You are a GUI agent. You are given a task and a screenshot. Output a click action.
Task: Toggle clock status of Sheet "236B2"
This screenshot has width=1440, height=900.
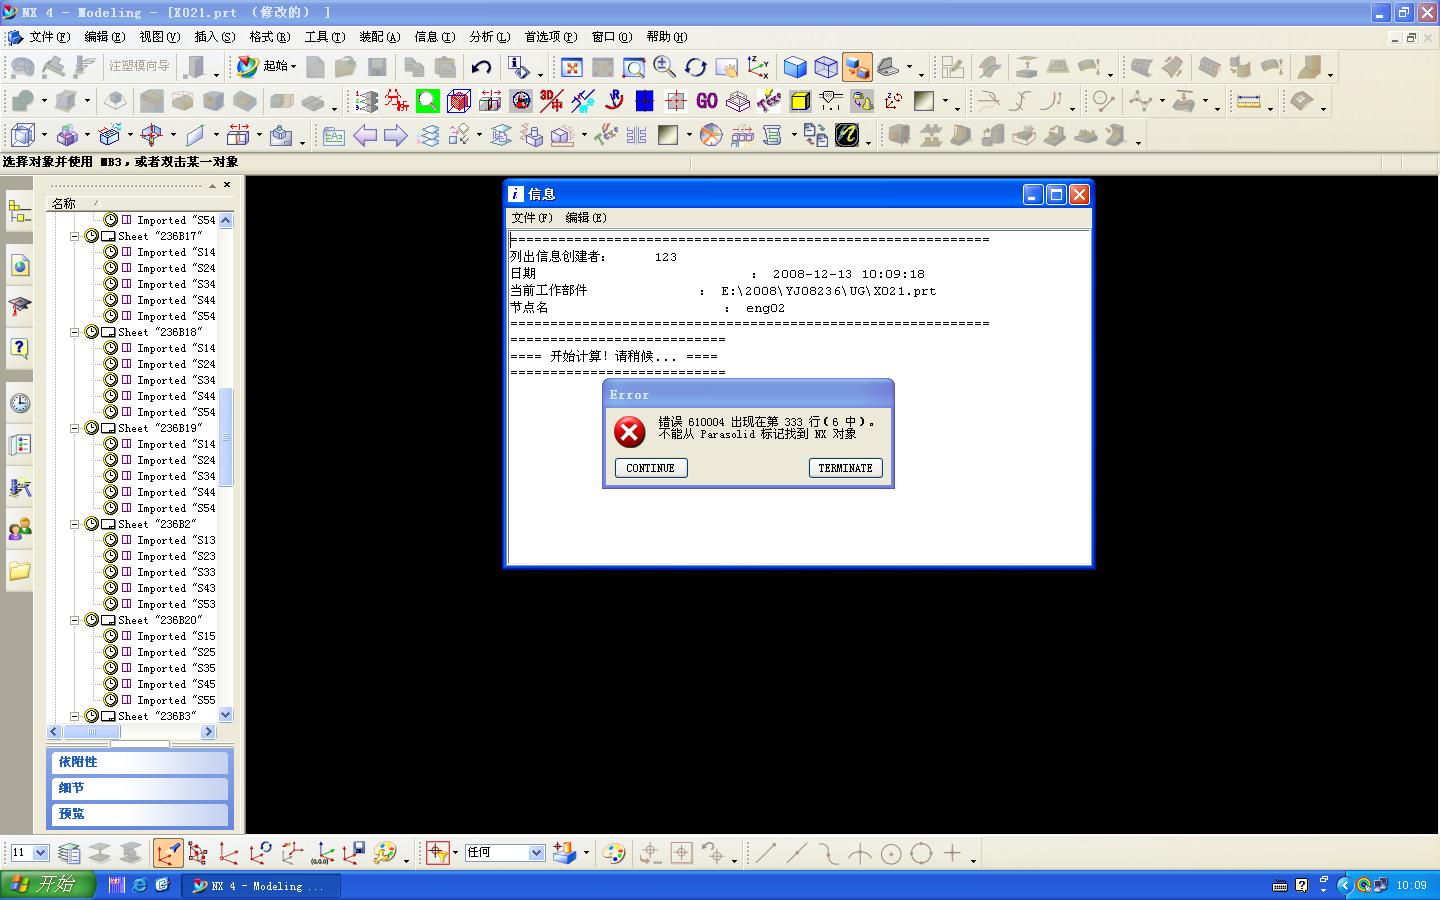coord(91,524)
